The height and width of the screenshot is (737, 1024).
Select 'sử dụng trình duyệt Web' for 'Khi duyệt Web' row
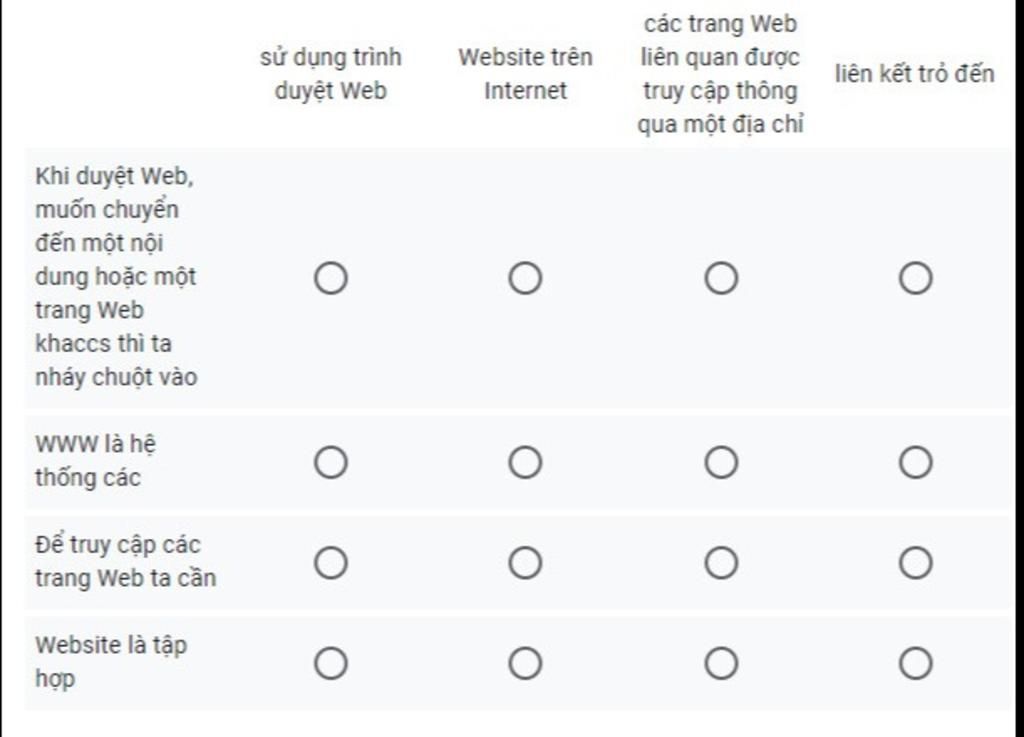coord(330,278)
